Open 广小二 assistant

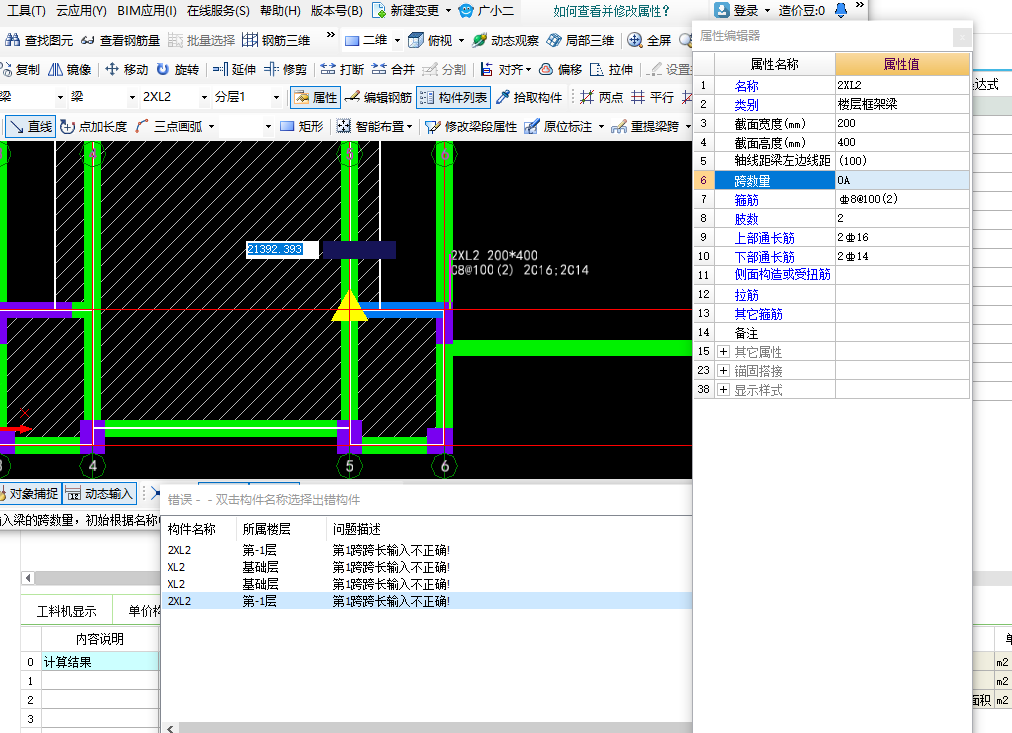click(x=487, y=10)
